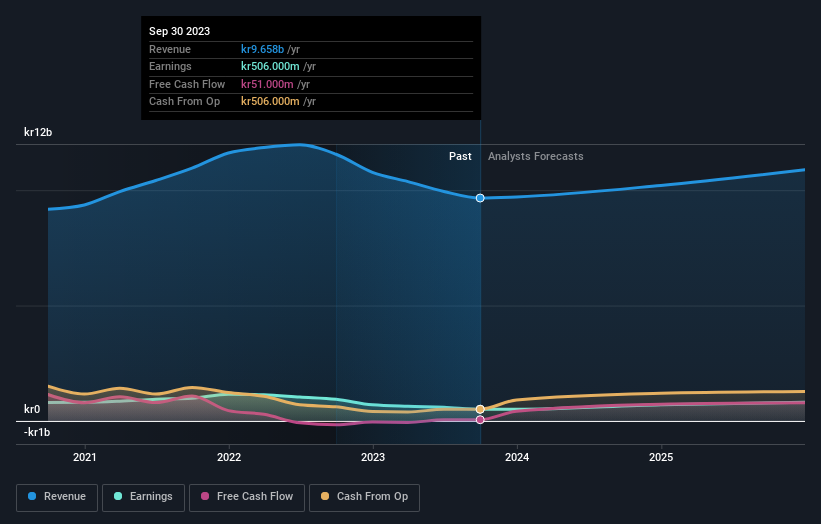Toggle the Free Cash Flow legend button
This screenshot has height=524, width=821.
(x=247, y=497)
